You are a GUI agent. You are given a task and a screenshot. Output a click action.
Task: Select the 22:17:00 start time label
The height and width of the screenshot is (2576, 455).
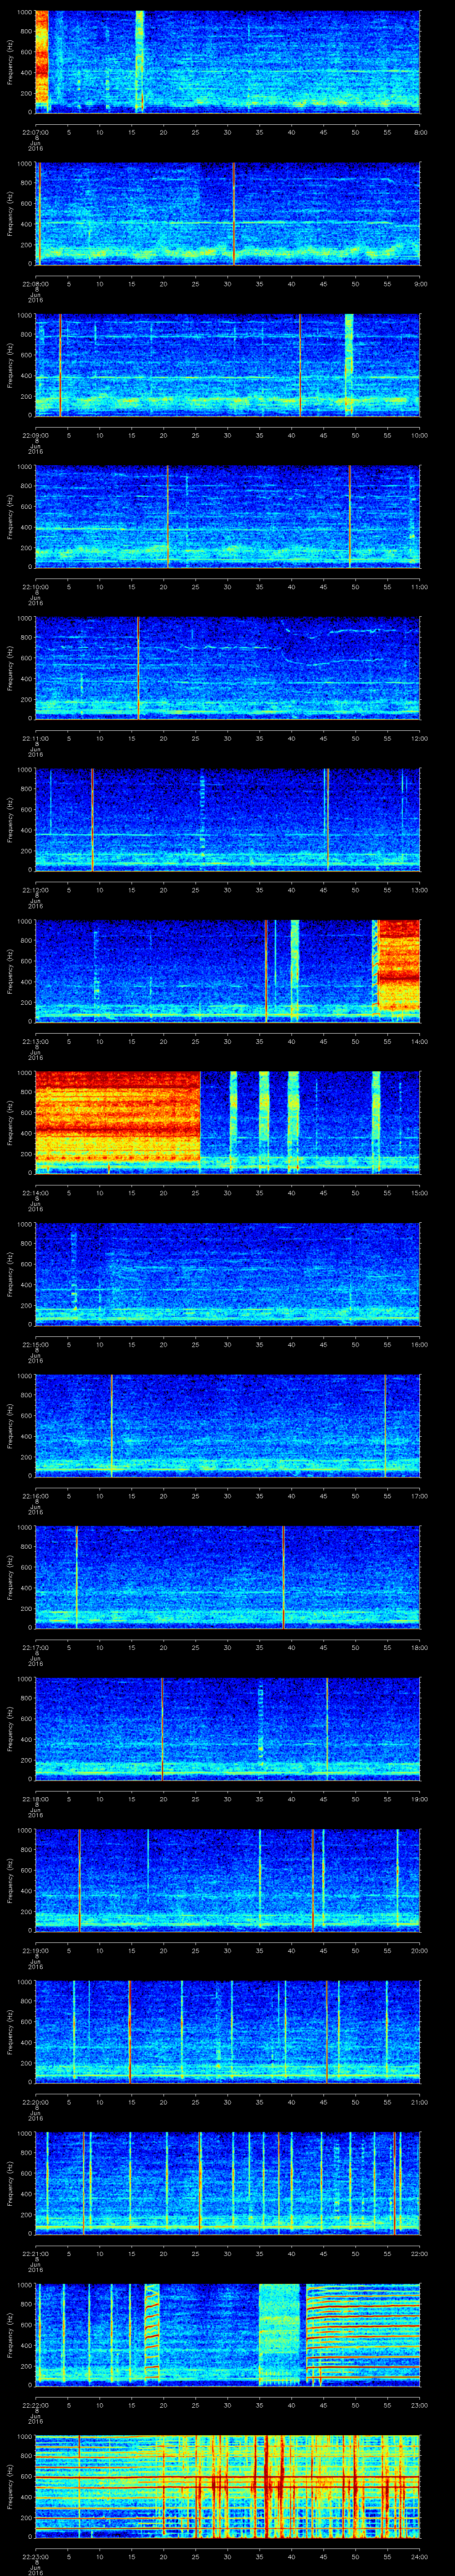[35, 1647]
